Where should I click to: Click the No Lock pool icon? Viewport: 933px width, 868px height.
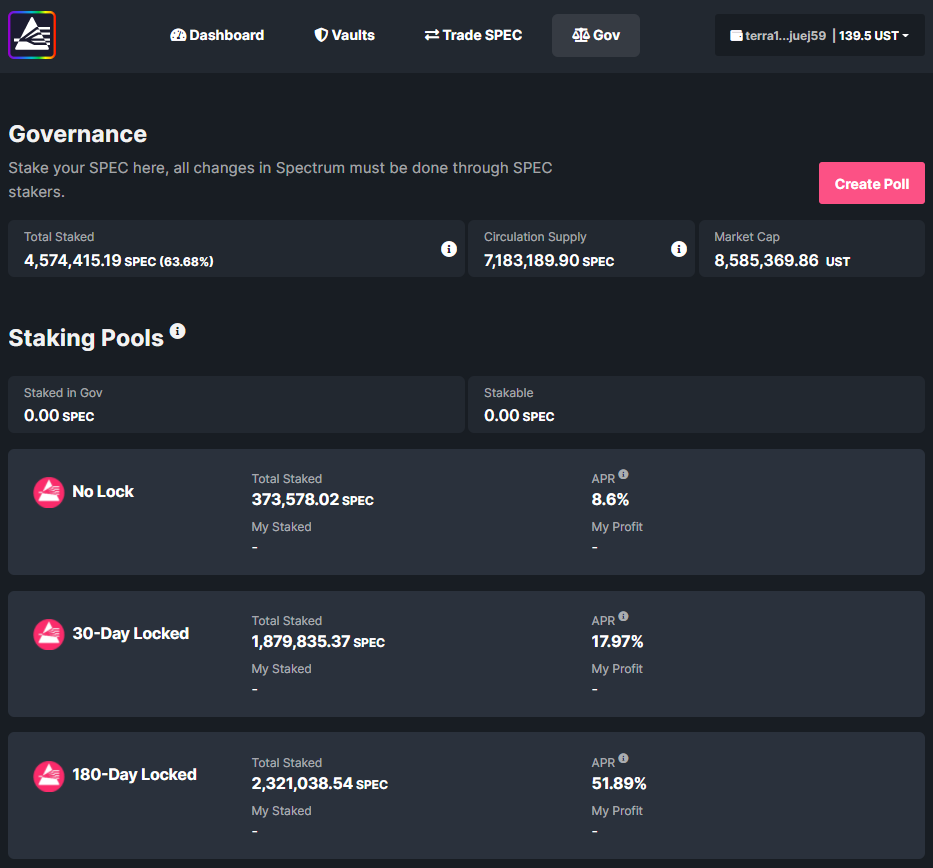point(49,492)
